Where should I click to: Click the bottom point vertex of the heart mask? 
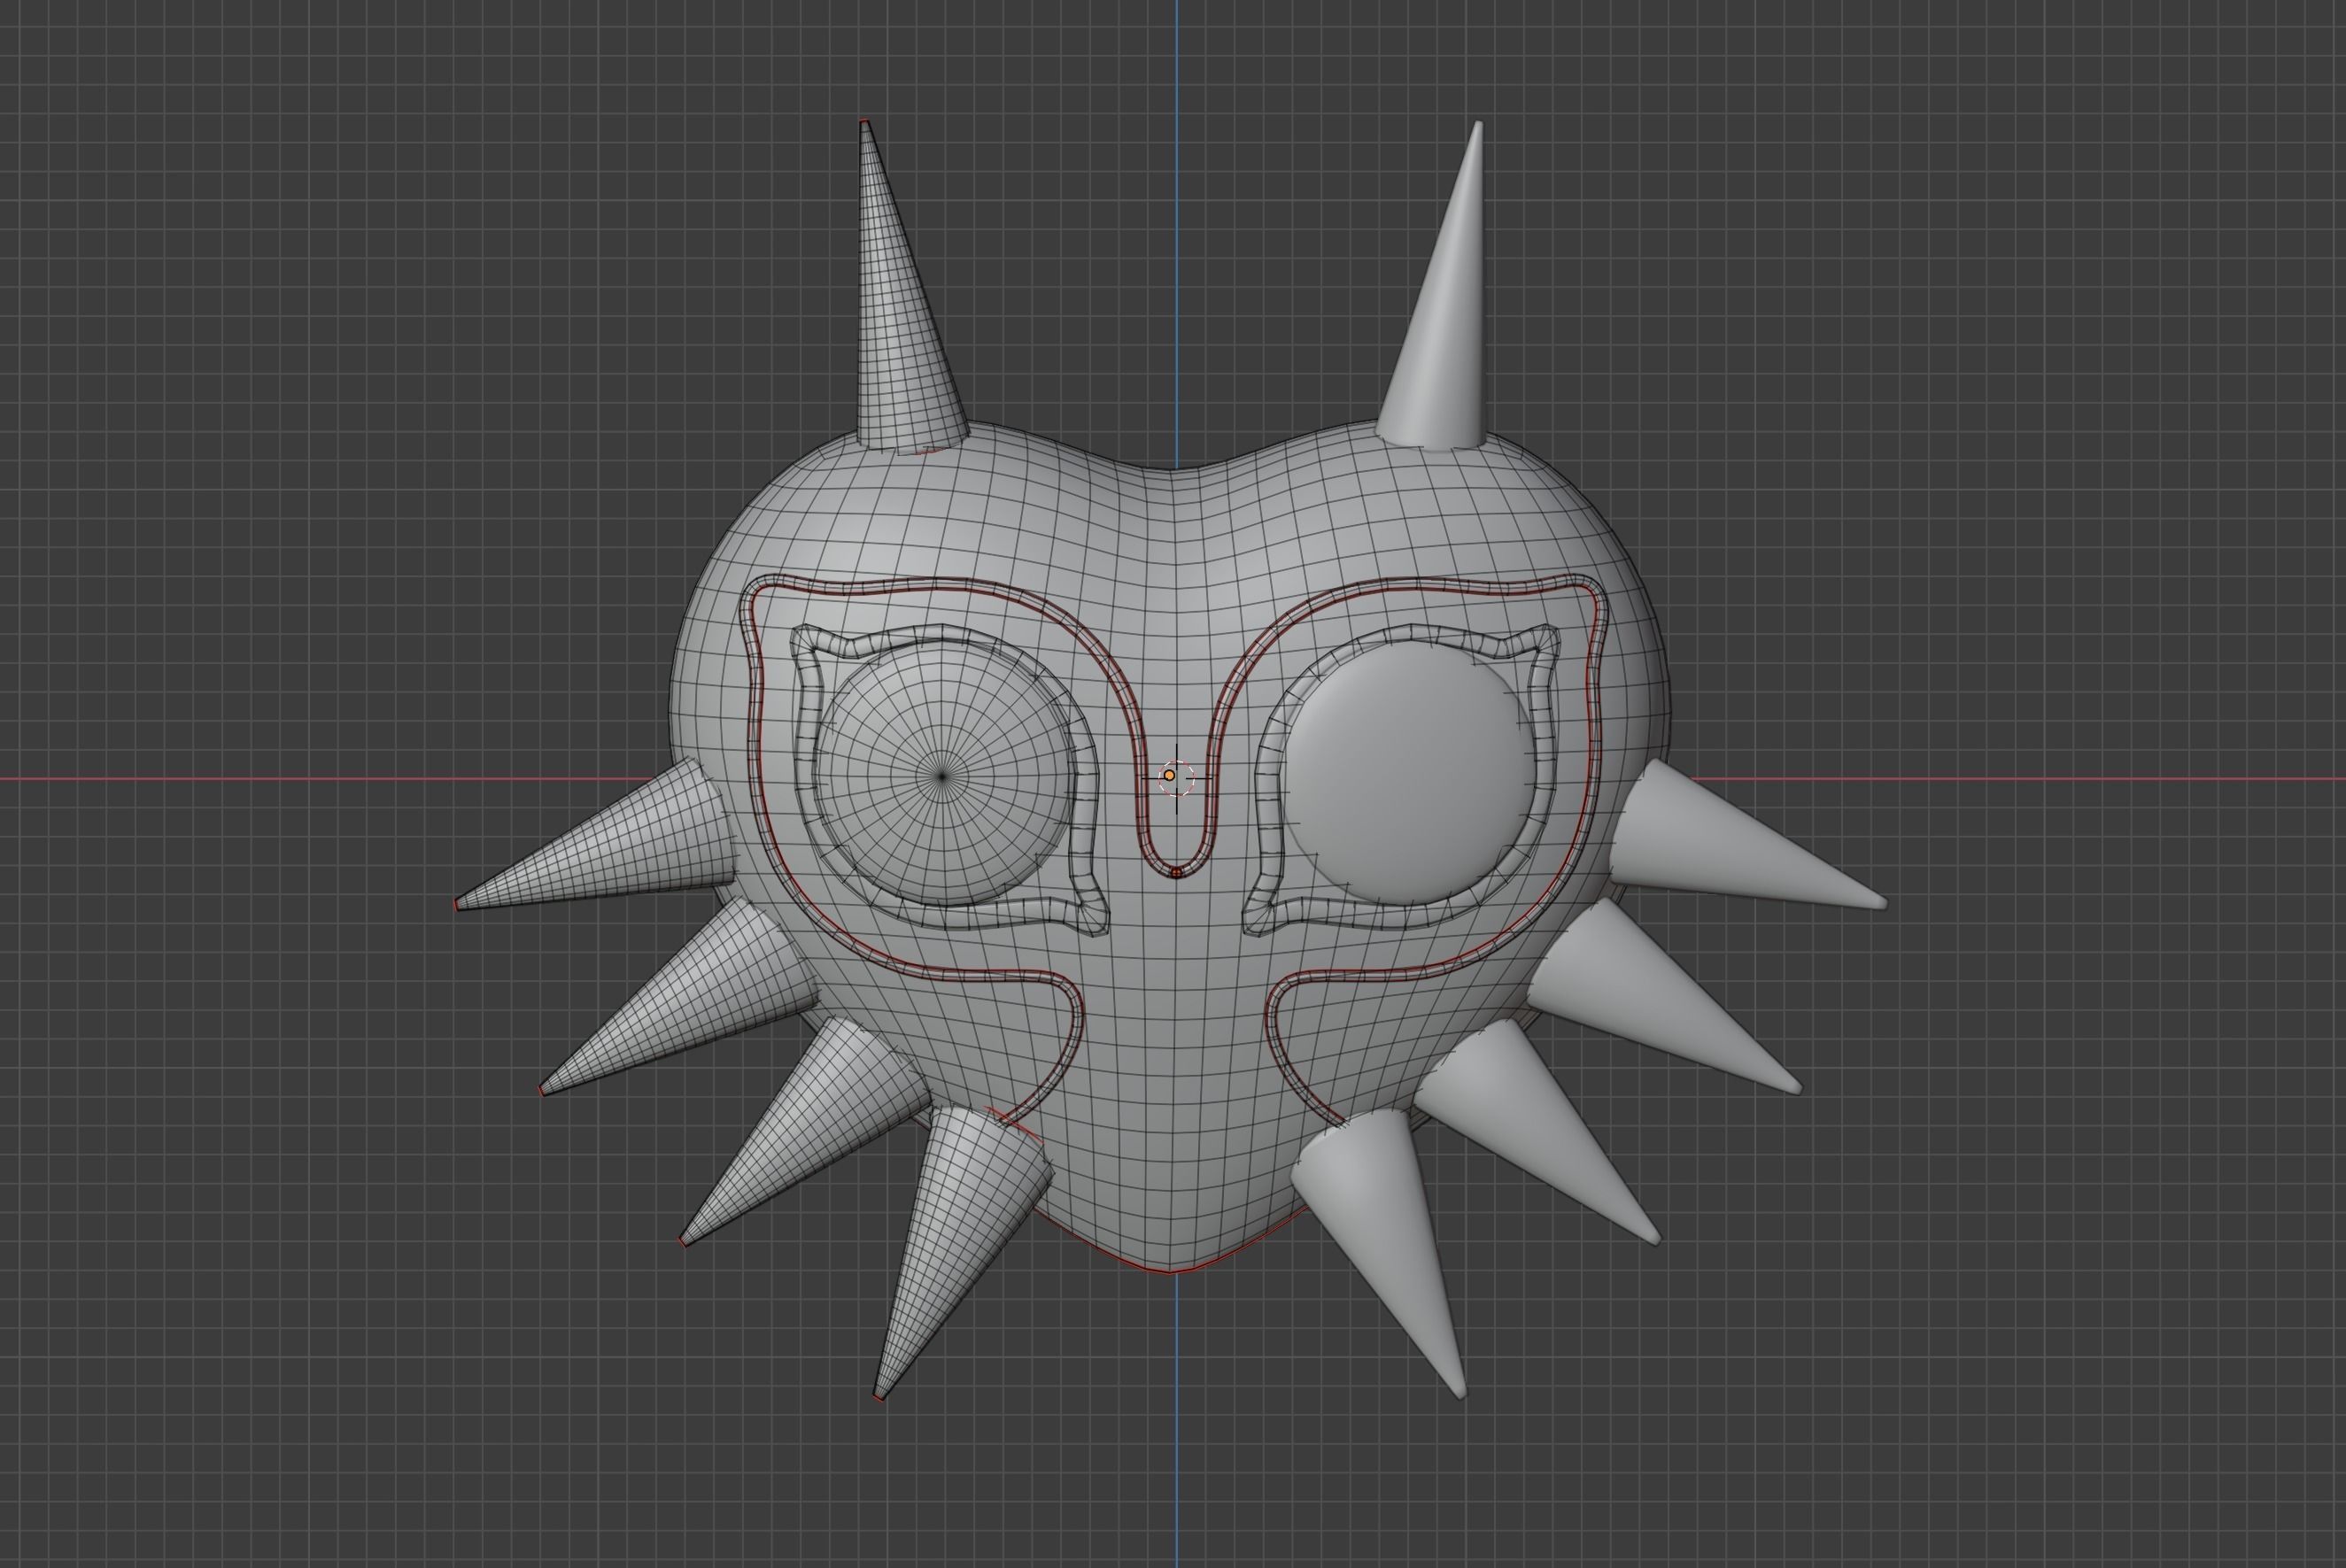tap(1171, 1272)
